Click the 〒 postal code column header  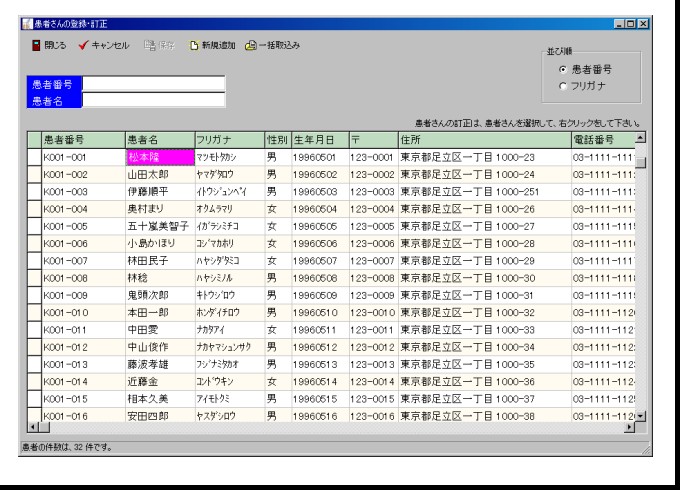374,140
